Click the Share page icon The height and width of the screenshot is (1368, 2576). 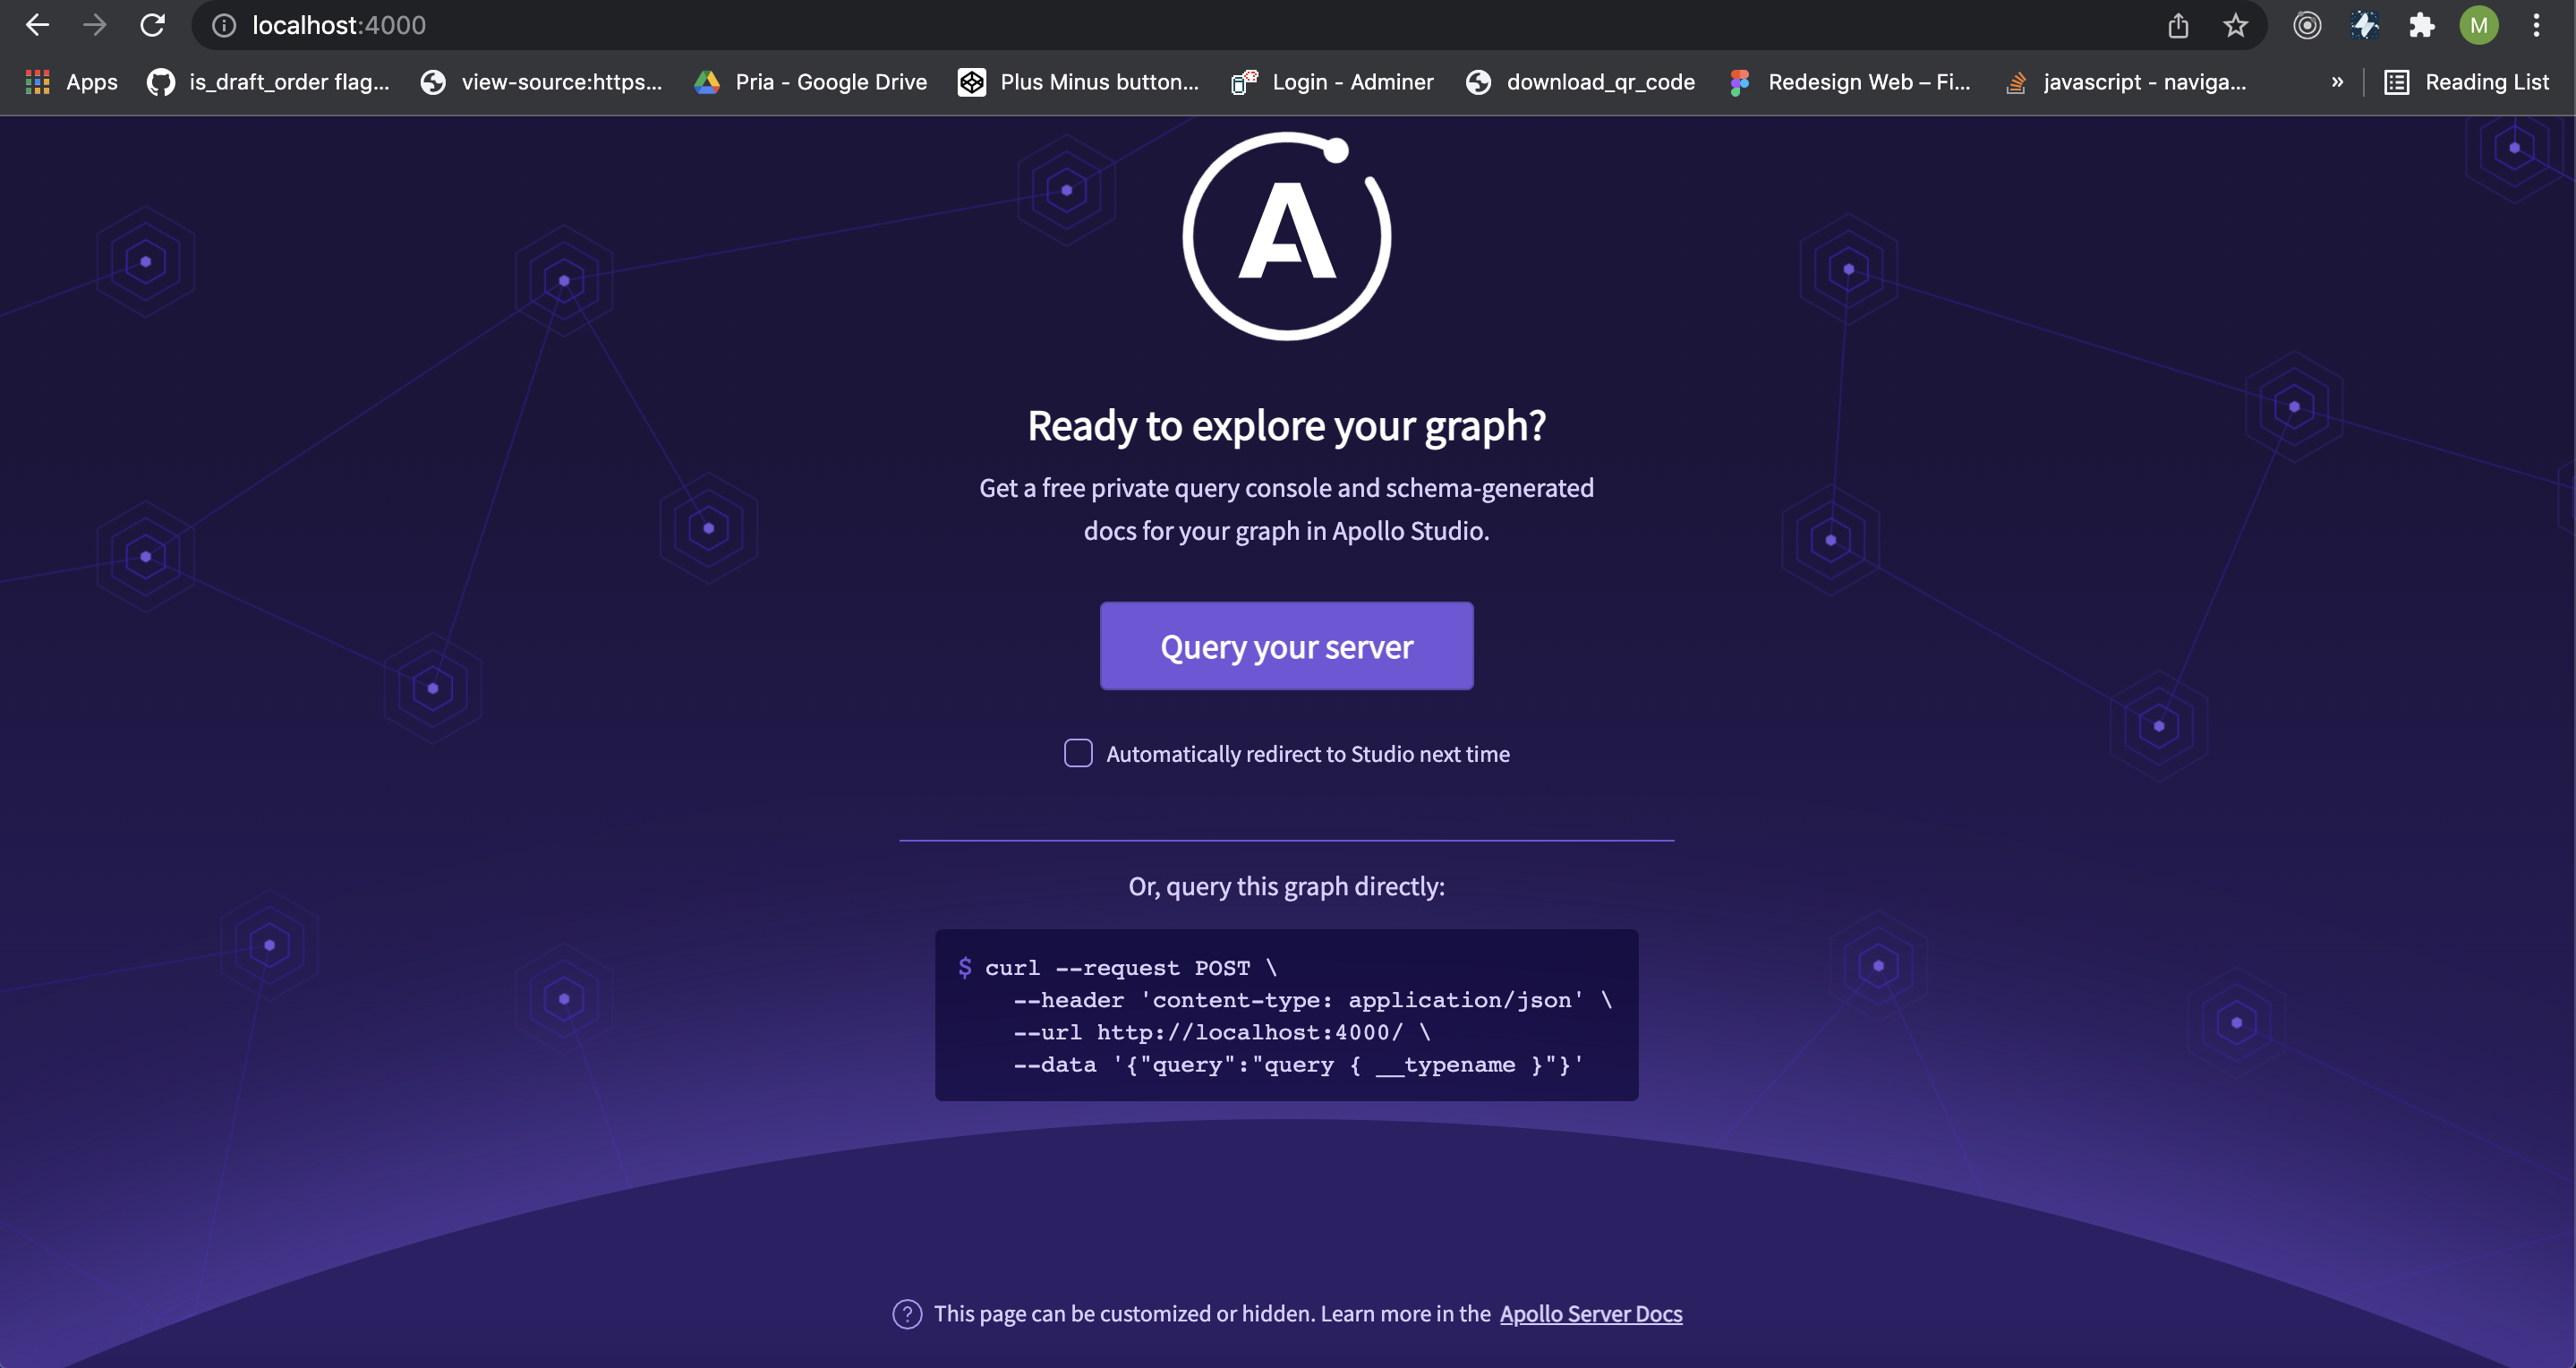point(2179,25)
